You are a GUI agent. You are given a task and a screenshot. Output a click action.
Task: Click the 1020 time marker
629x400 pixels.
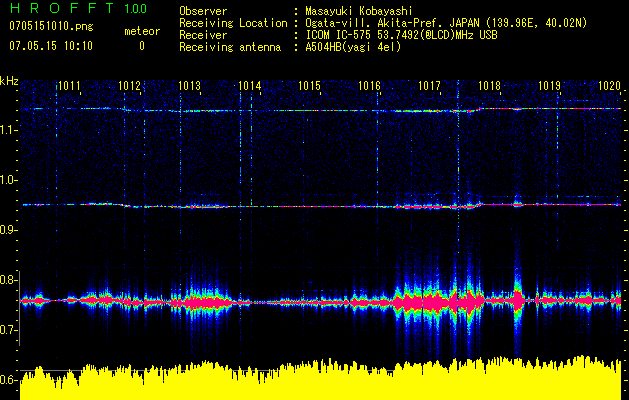tap(610, 87)
